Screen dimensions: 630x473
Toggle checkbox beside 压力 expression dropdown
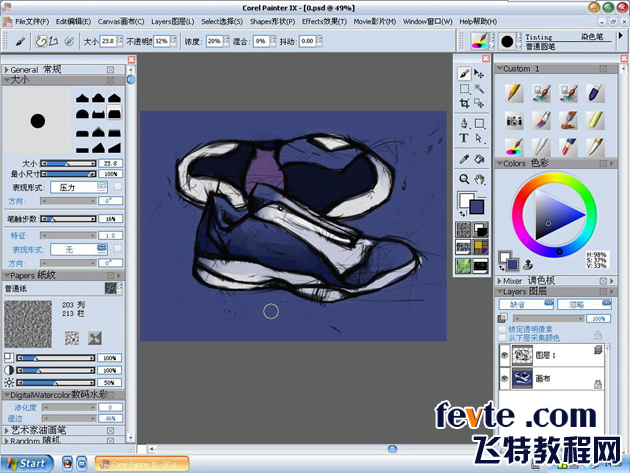117,186
